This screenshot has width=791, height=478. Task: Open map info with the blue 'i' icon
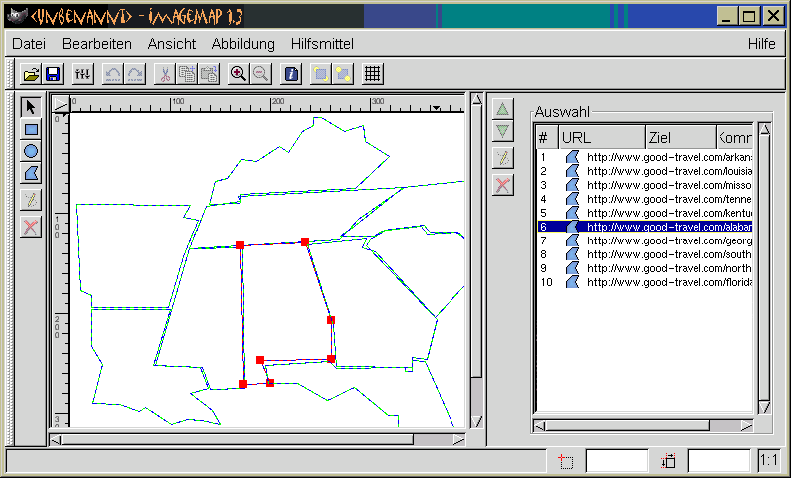pyautogui.click(x=291, y=74)
